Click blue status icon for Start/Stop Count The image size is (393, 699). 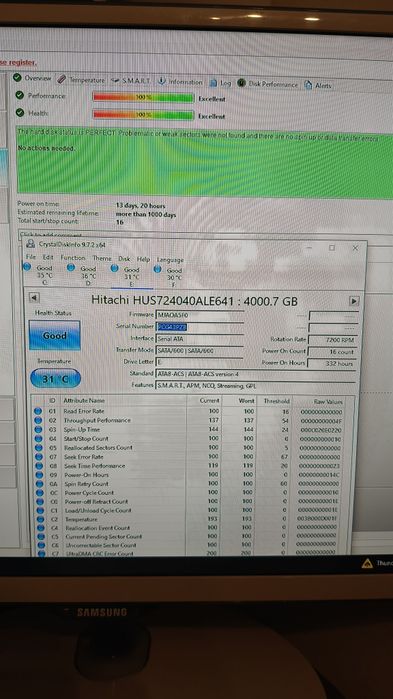[x=38, y=438]
